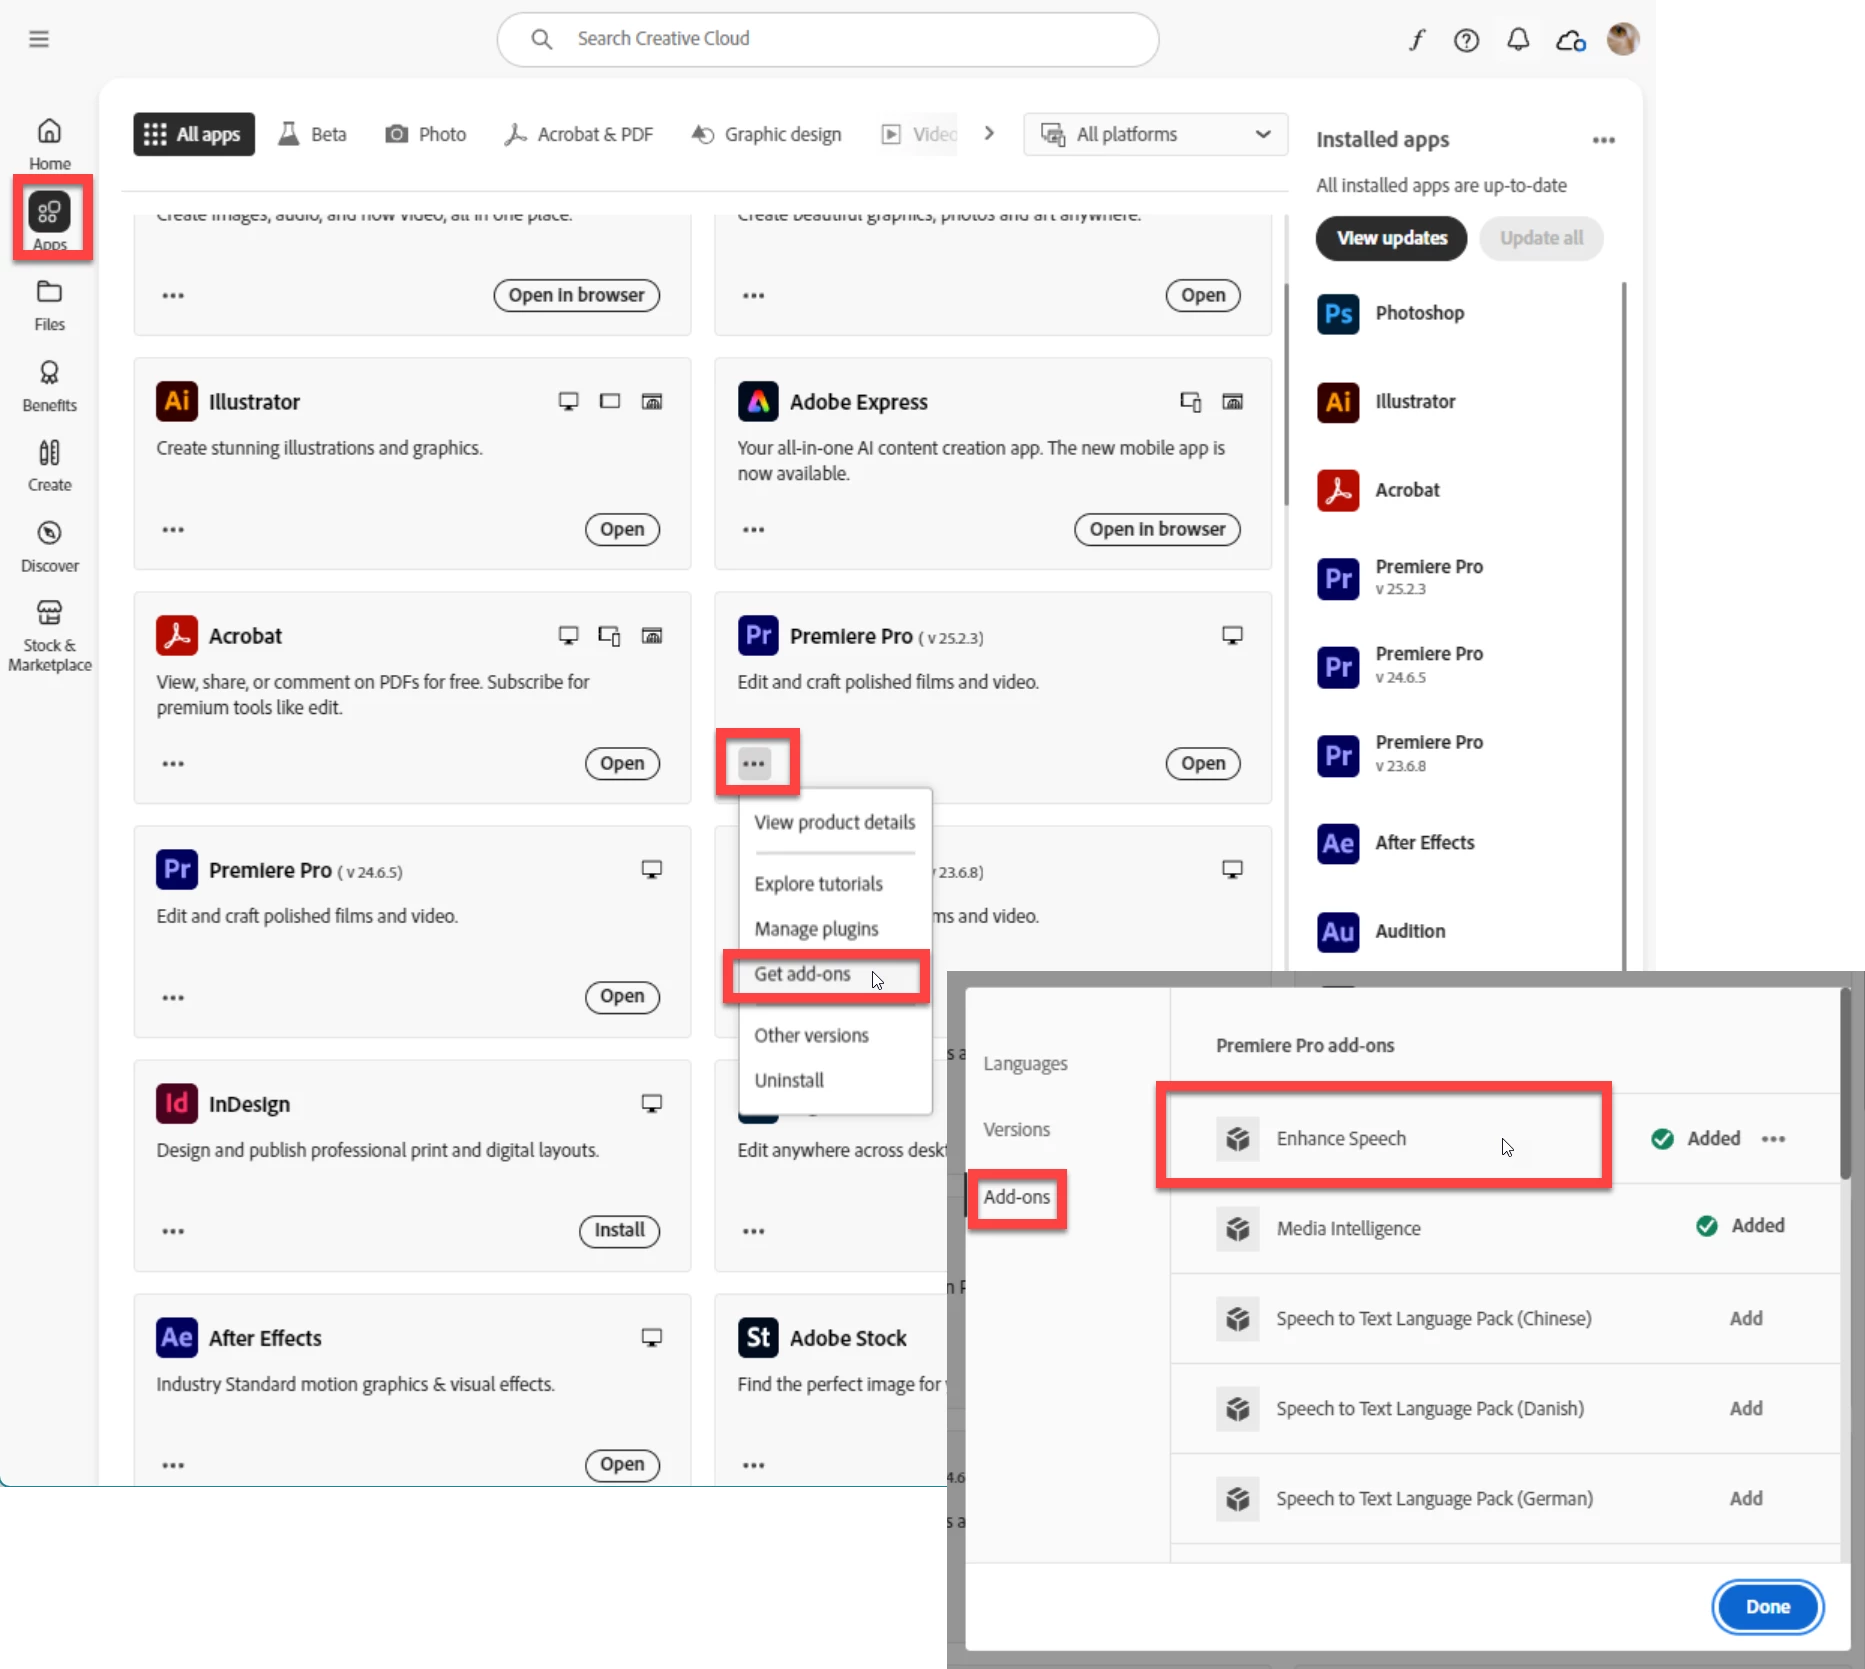Click Open on the After Effects card
Image resolution: width=1865 pixels, height=1669 pixels.
(622, 1464)
